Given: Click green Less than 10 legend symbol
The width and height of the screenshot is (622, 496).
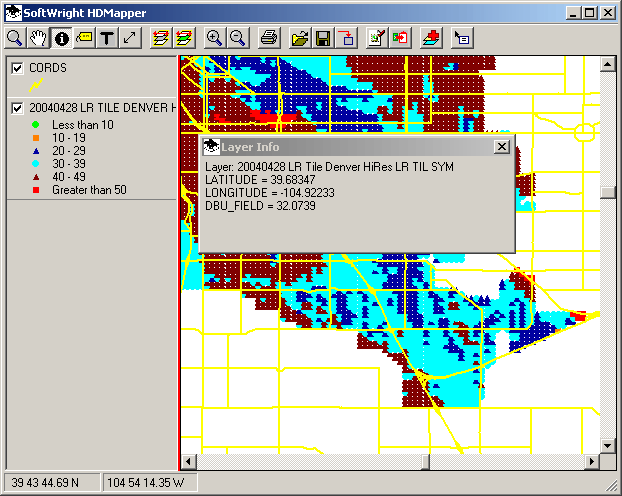Looking at the screenshot, I should pos(36,125).
